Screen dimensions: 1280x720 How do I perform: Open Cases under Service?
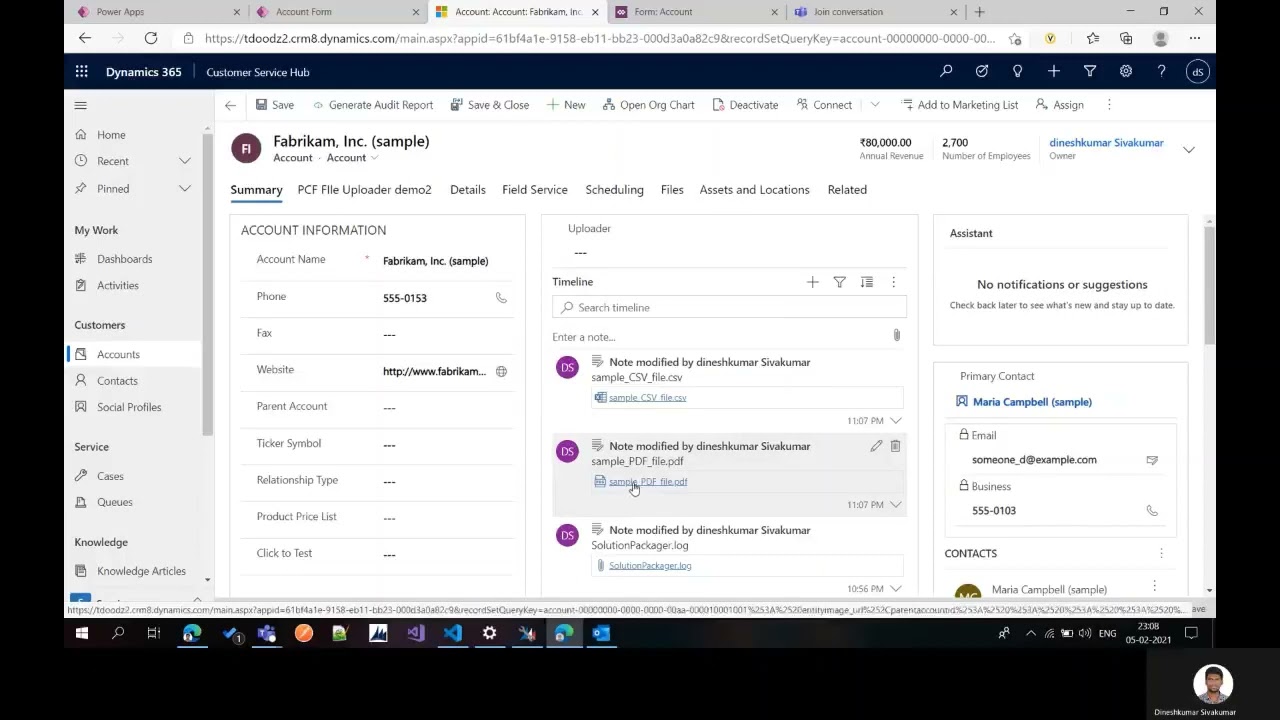point(110,477)
